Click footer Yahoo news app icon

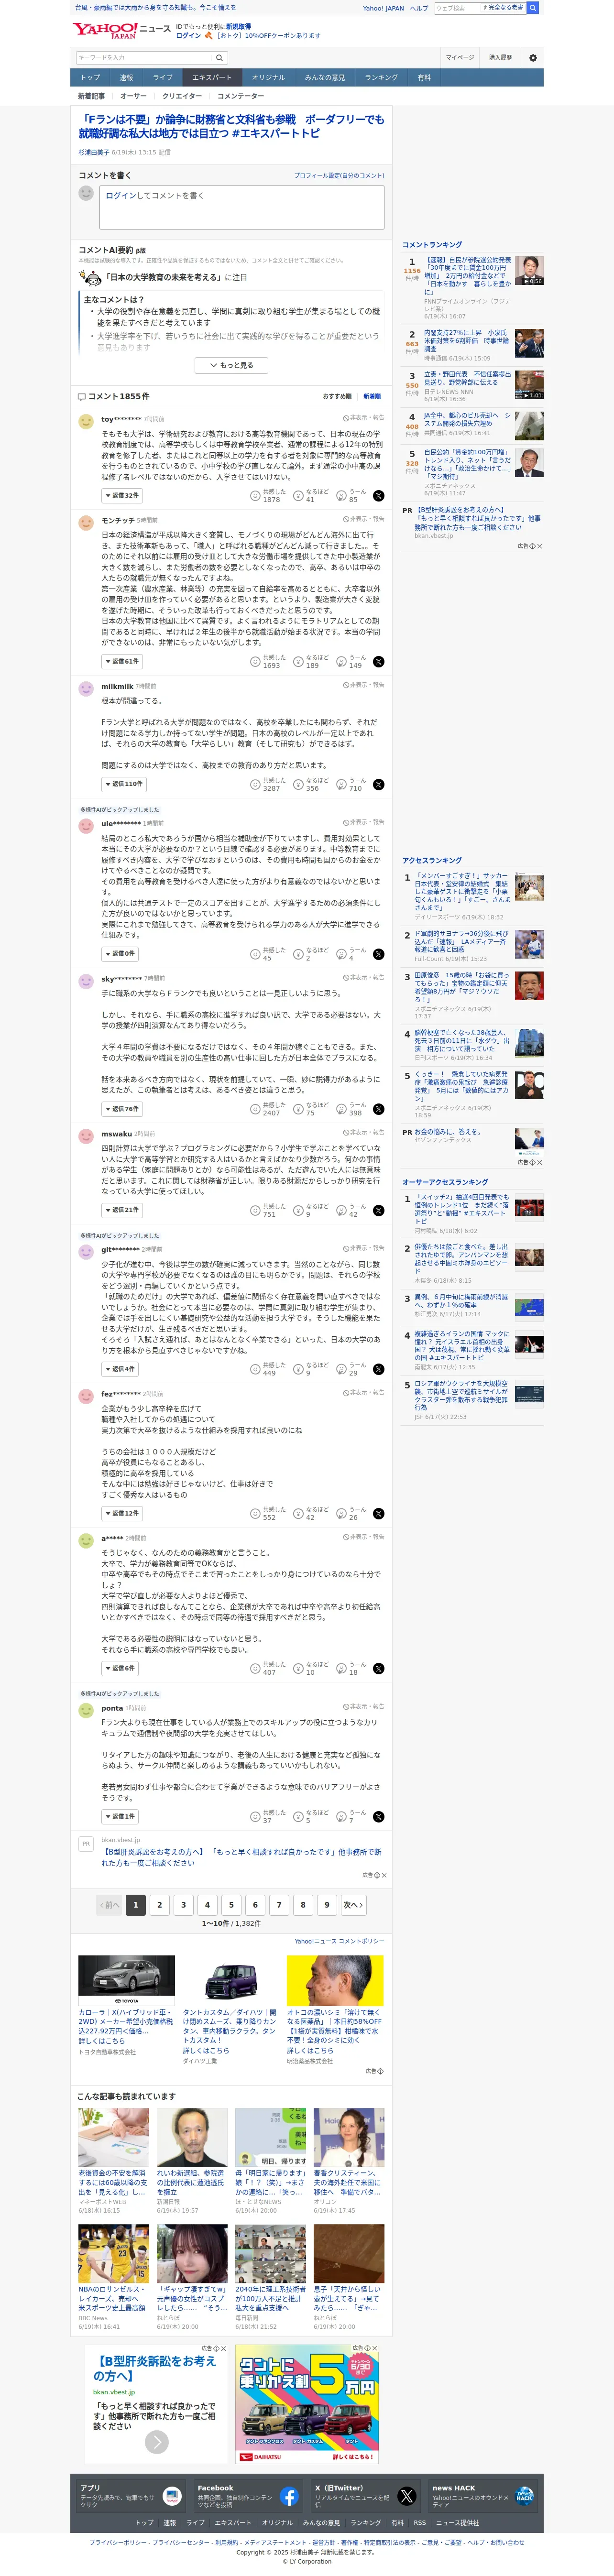point(172,2496)
